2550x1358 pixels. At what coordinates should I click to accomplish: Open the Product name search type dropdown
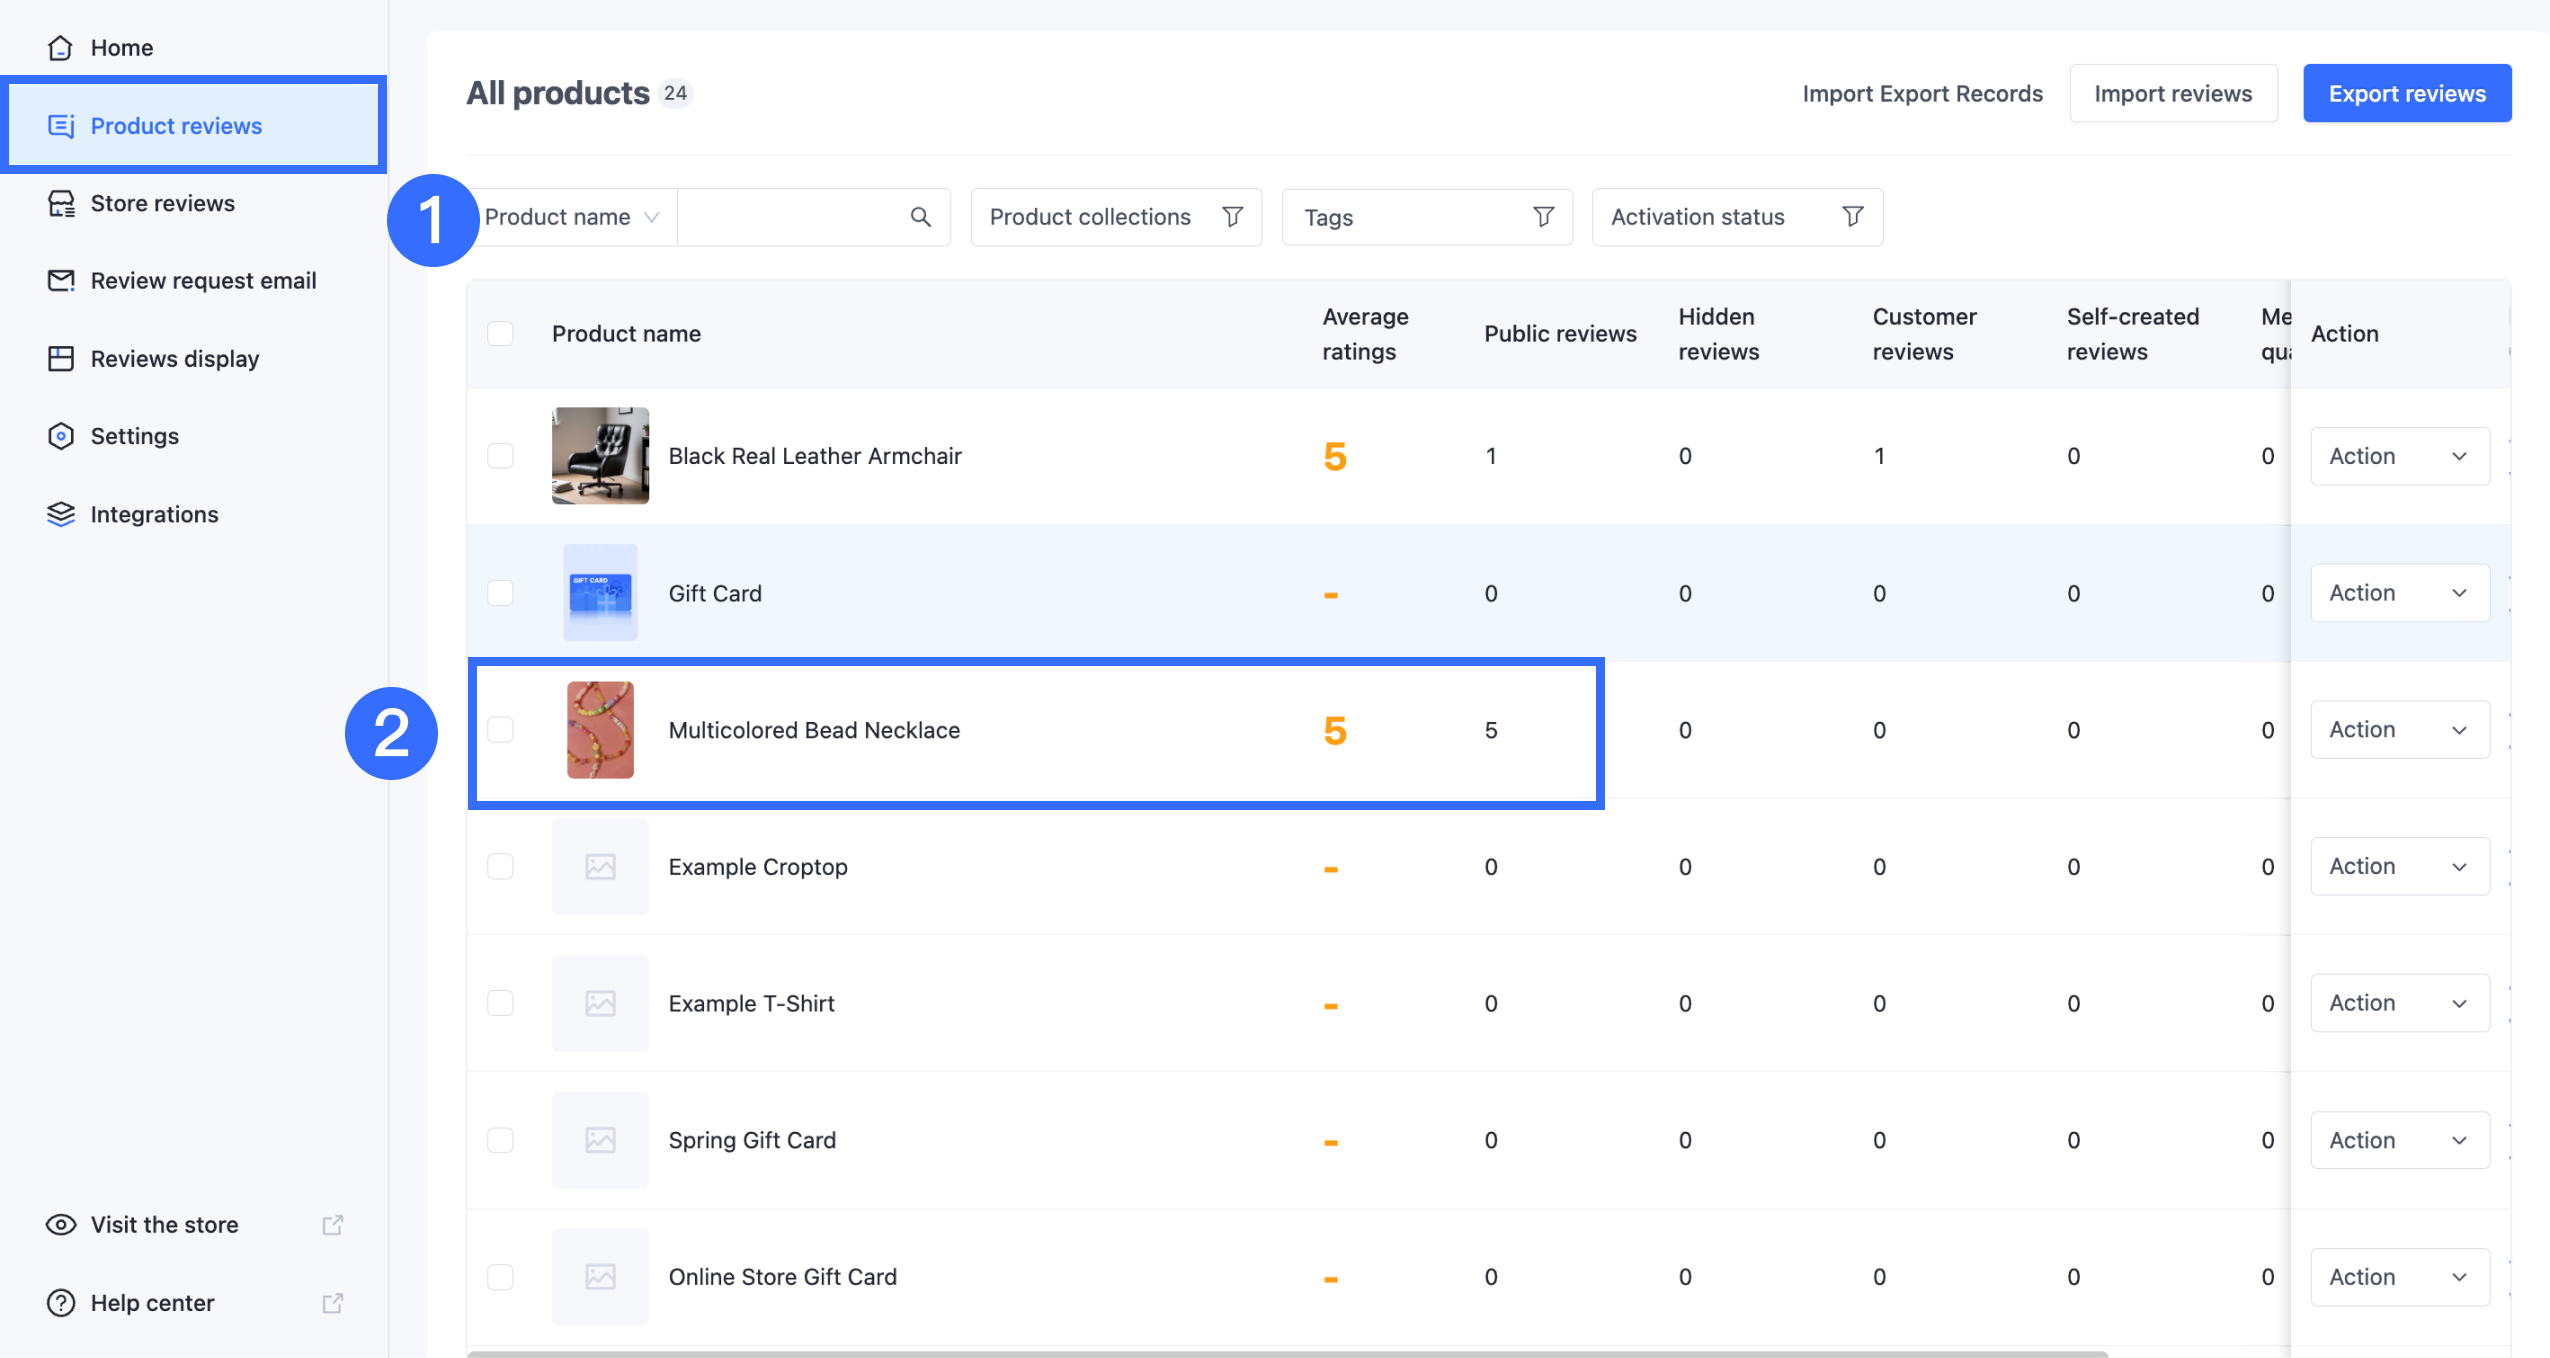click(x=572, y=217)
